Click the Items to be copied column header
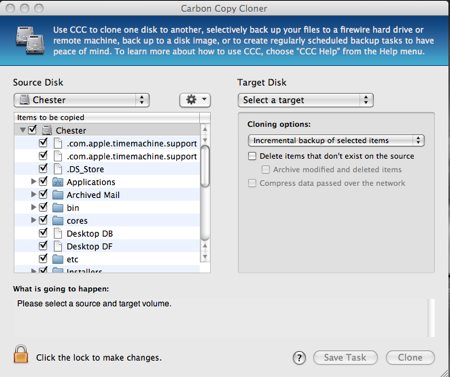The height and width of the screenshot is (377, 450). (x=107, y=117)
